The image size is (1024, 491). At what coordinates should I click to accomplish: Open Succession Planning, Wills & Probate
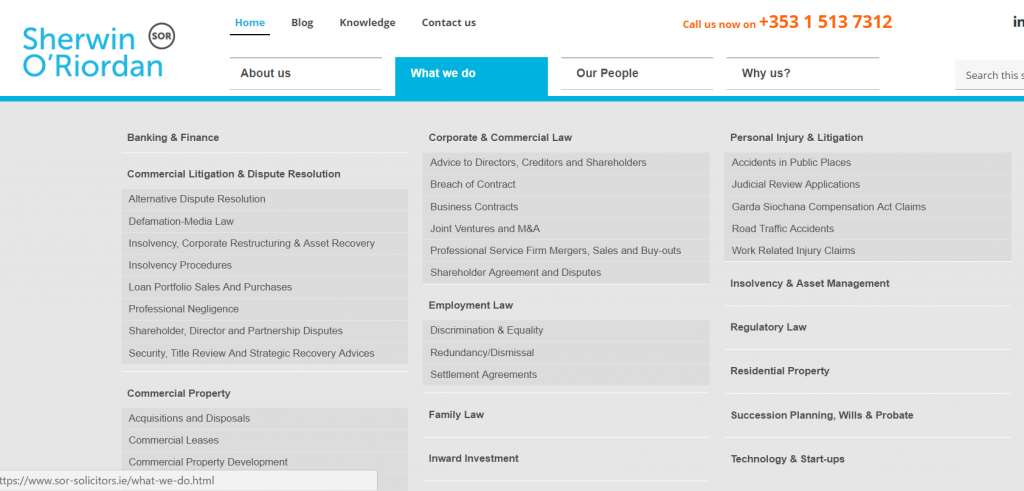(x=822, y=415)
